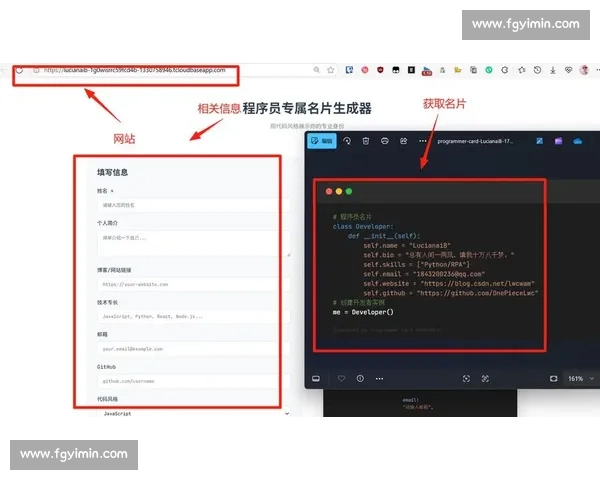Screen dimensions: 600x480
Task: Open the zoom magnifier icon in address bar
Action: point(316,70)
